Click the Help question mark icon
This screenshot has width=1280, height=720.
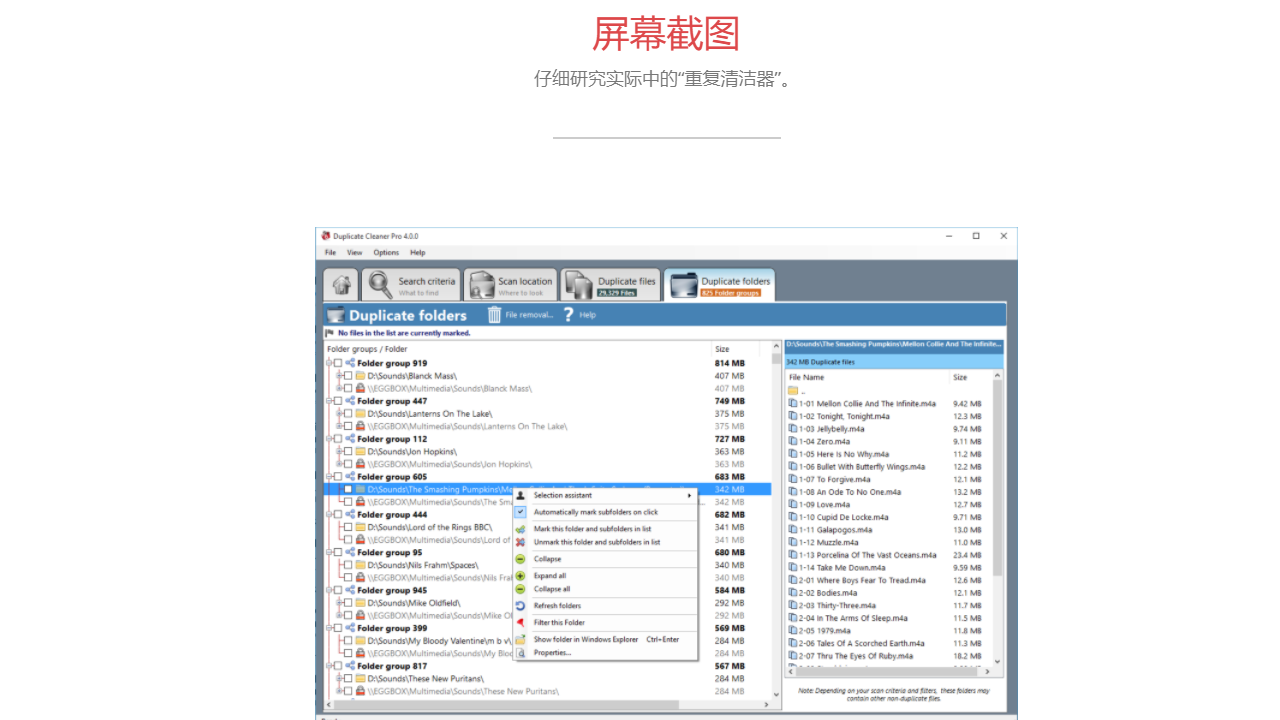click(567, 315)
